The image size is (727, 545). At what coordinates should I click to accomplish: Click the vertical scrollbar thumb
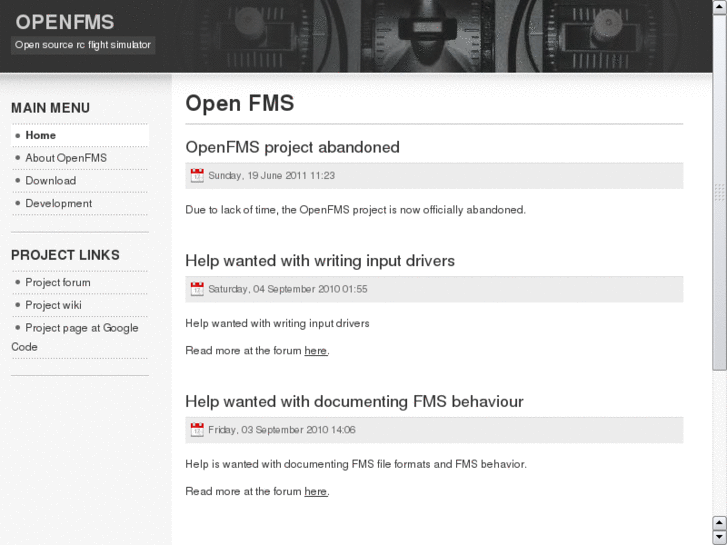(720, 192)
